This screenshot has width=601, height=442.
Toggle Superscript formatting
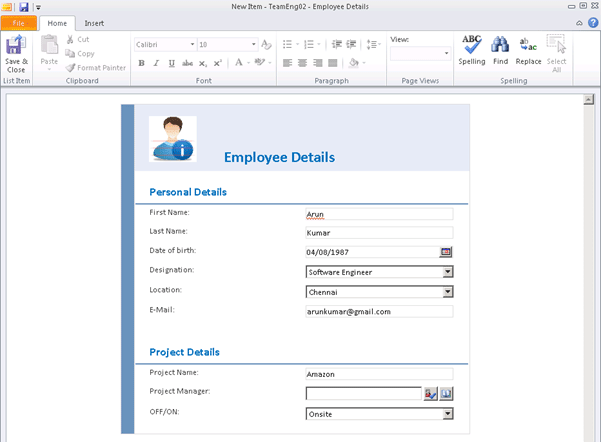[218, 63]
